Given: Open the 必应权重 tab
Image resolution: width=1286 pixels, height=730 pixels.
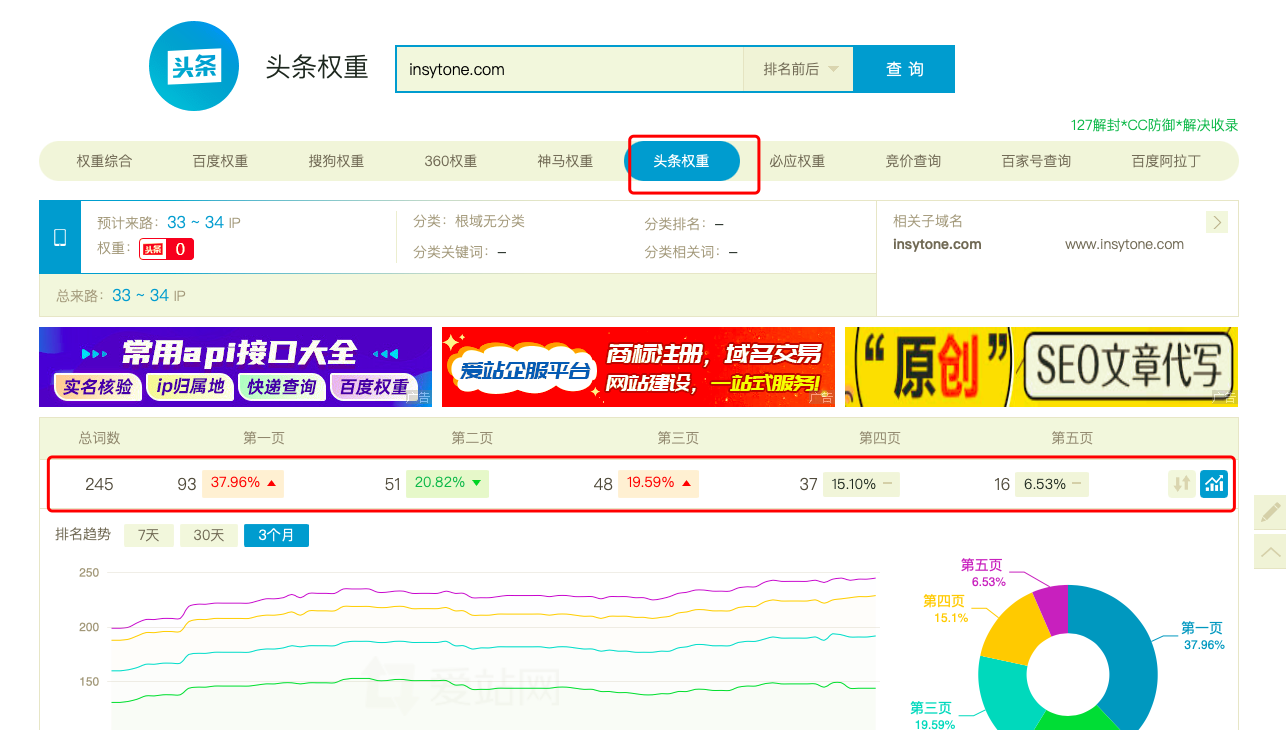Looking at the screenshot, I should tap(797, 161).
